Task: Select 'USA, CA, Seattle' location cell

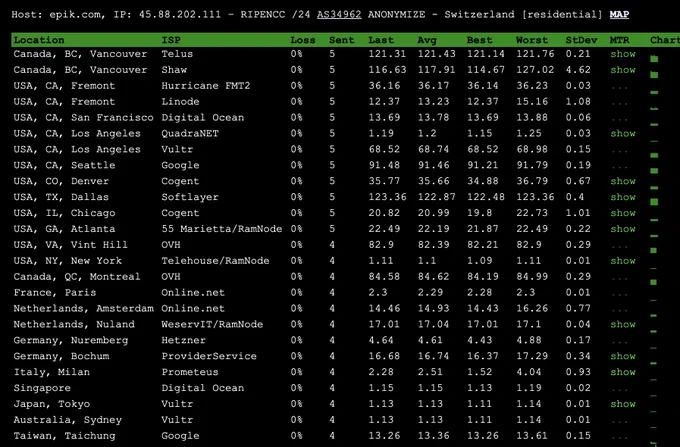Action: [64, 165]
